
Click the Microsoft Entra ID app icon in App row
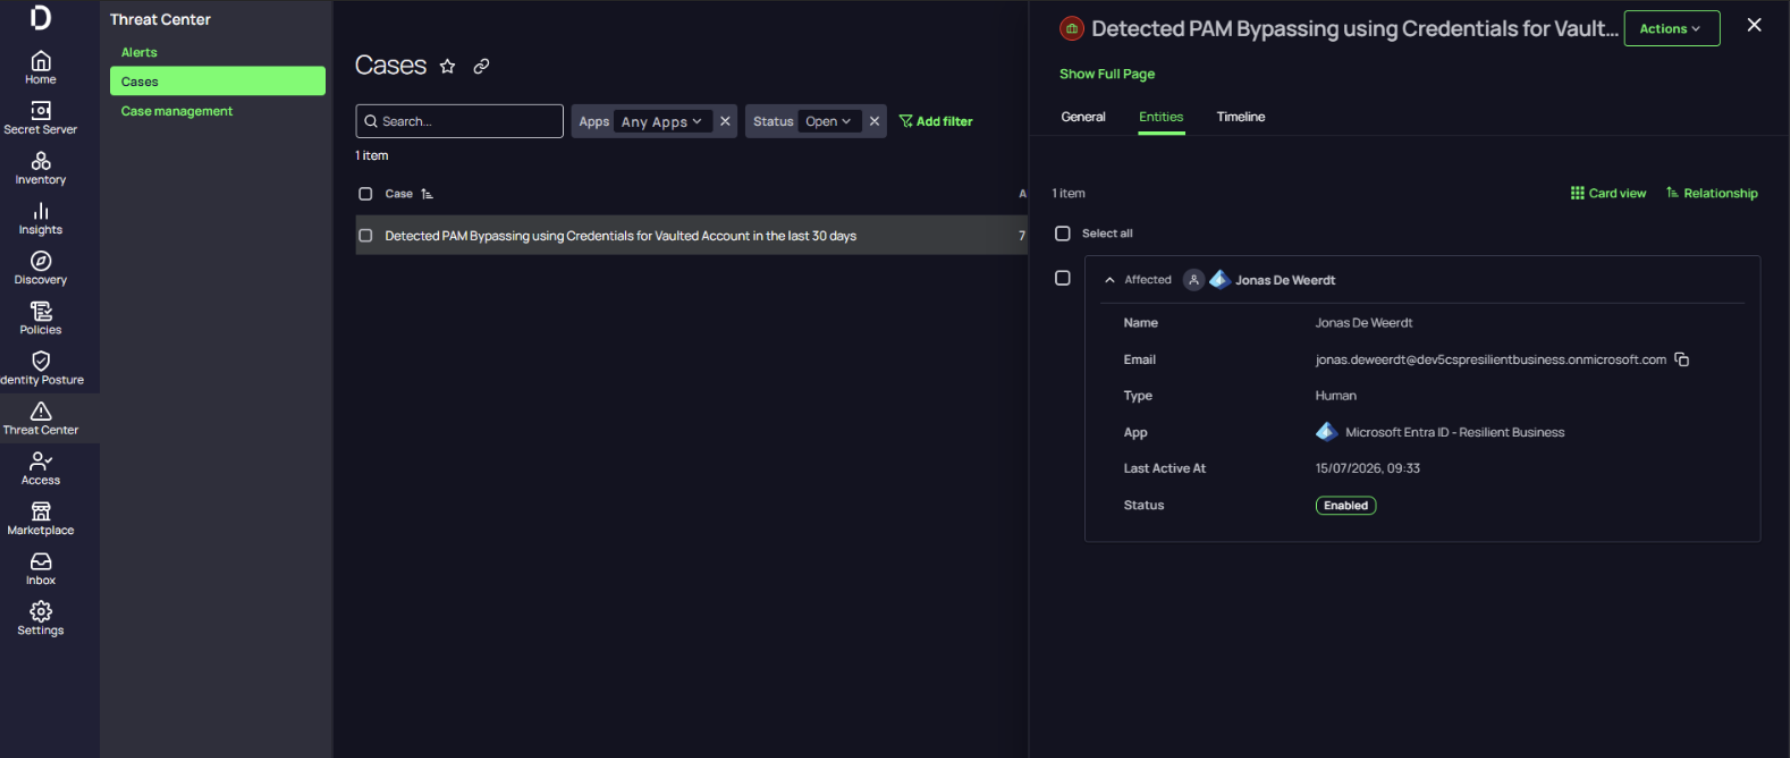pos(1326,432)
